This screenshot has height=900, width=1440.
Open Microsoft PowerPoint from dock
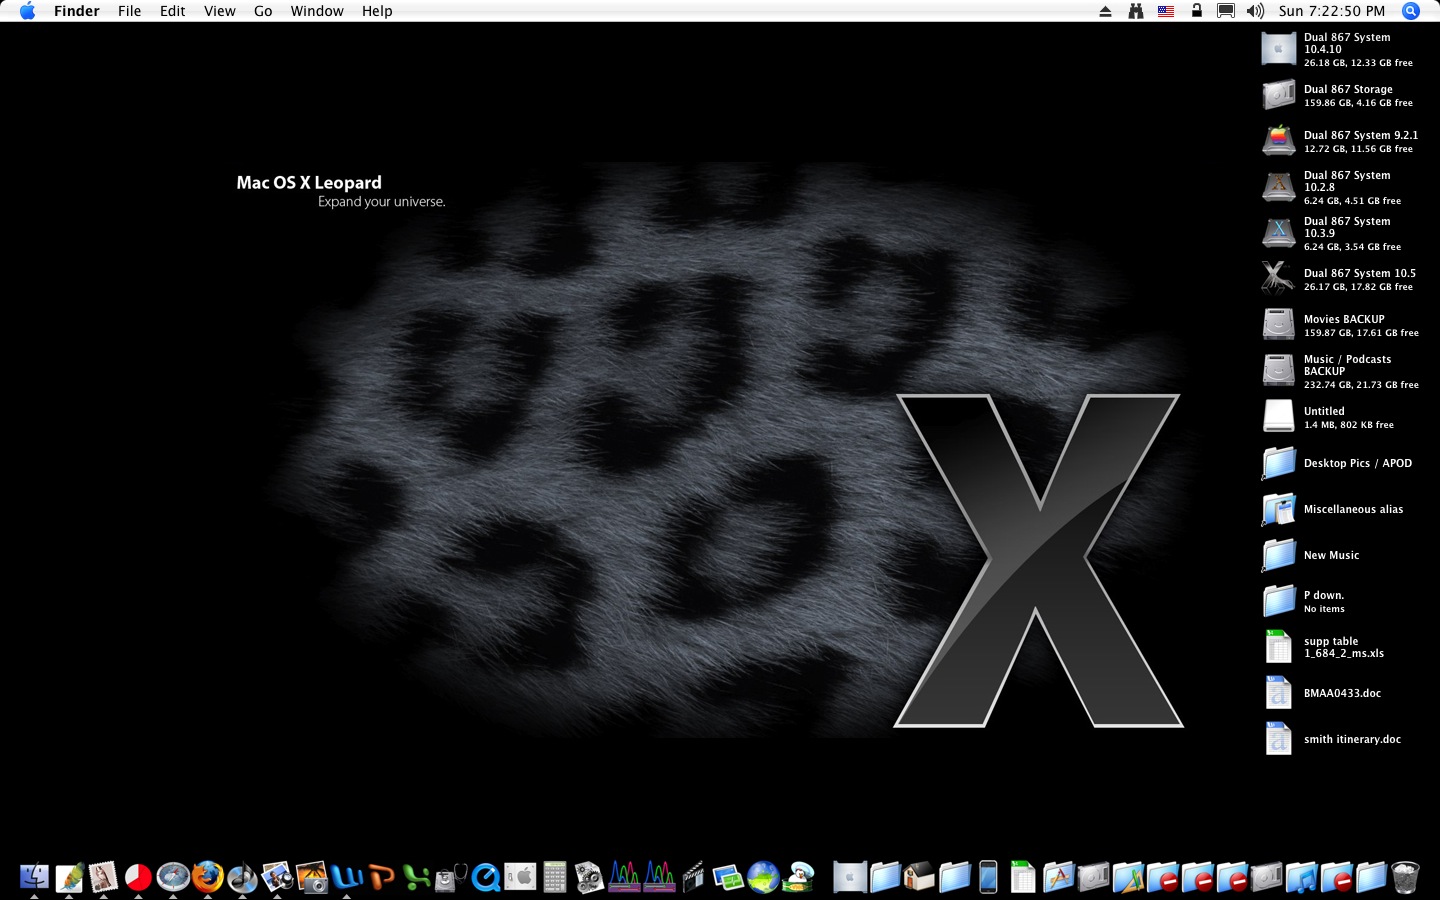381,877
